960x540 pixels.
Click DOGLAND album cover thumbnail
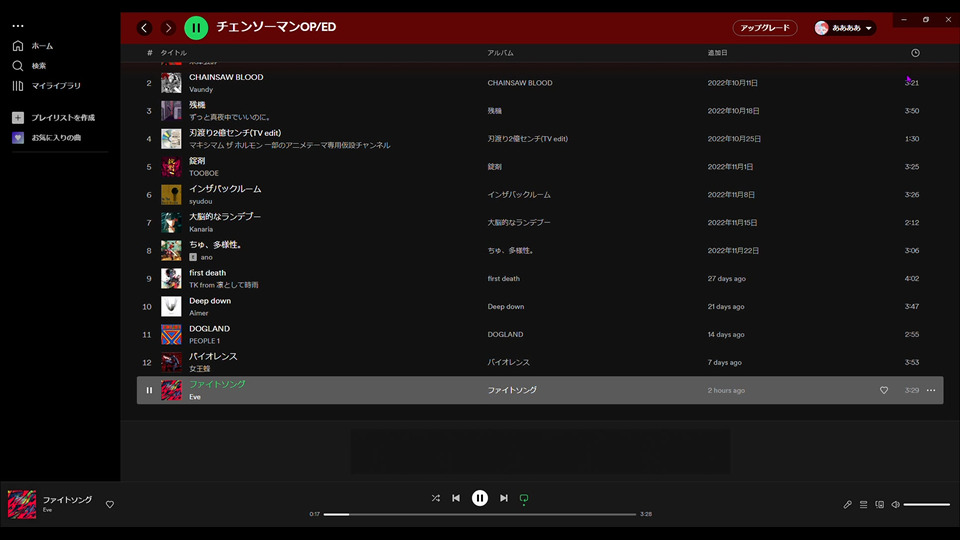171,334
